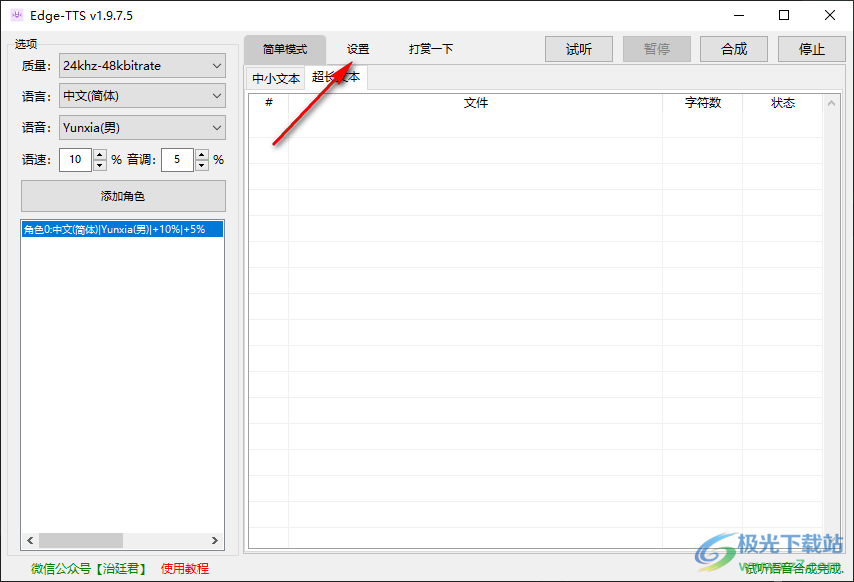Minimize the Edge-TTS window
Screen dimensions: 854x582
point(739,15)
